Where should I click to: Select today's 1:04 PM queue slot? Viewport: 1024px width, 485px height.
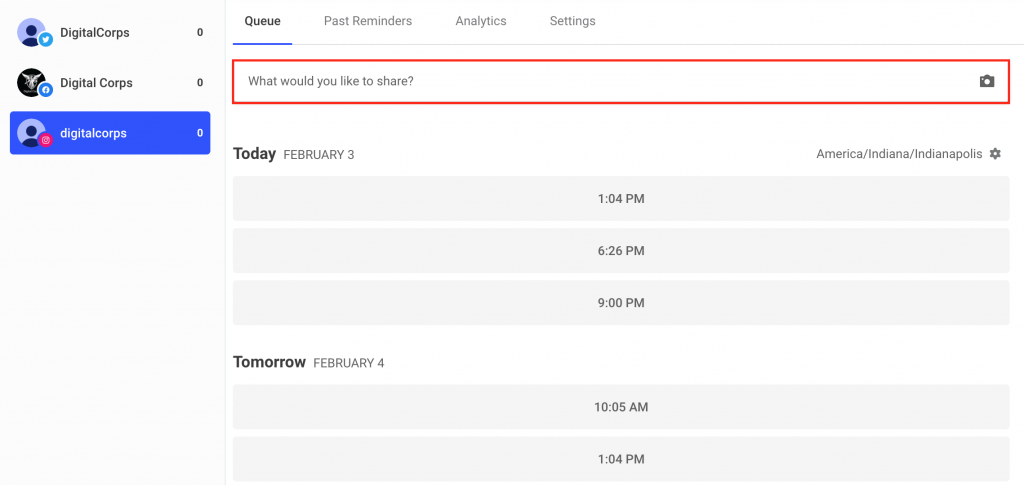tap(621, 199)
